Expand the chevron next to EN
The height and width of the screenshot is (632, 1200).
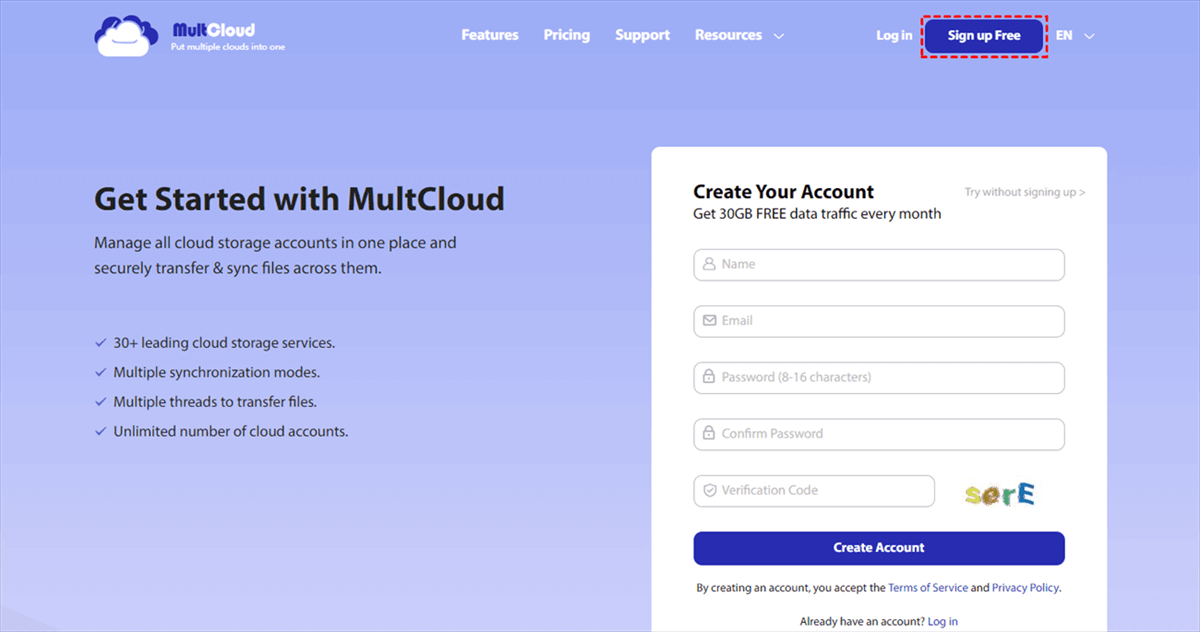[1087, 36]
